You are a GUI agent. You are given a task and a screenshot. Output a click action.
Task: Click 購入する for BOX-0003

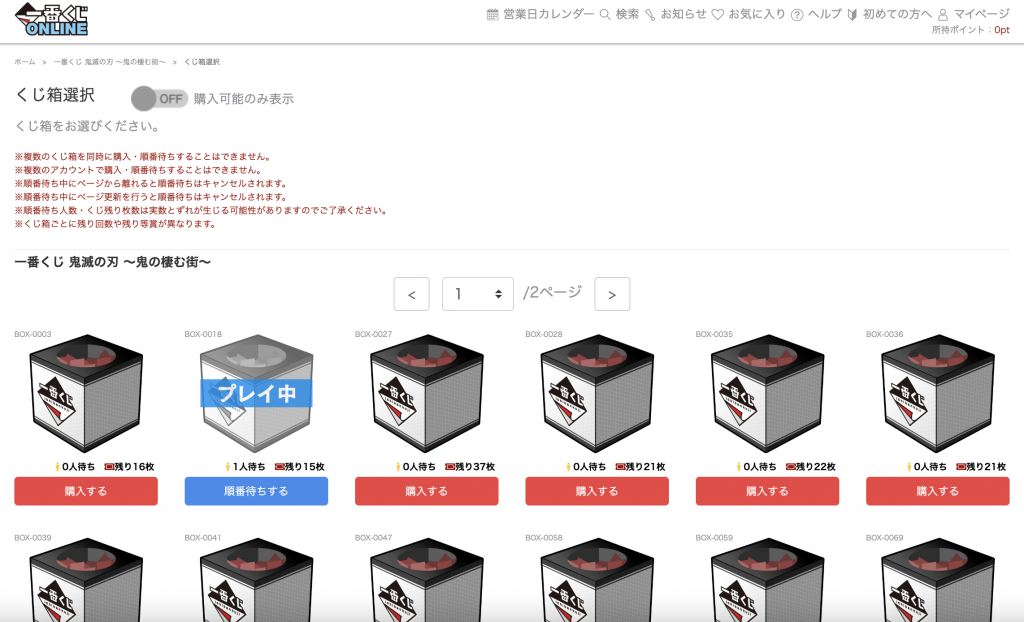pos(86,491)
